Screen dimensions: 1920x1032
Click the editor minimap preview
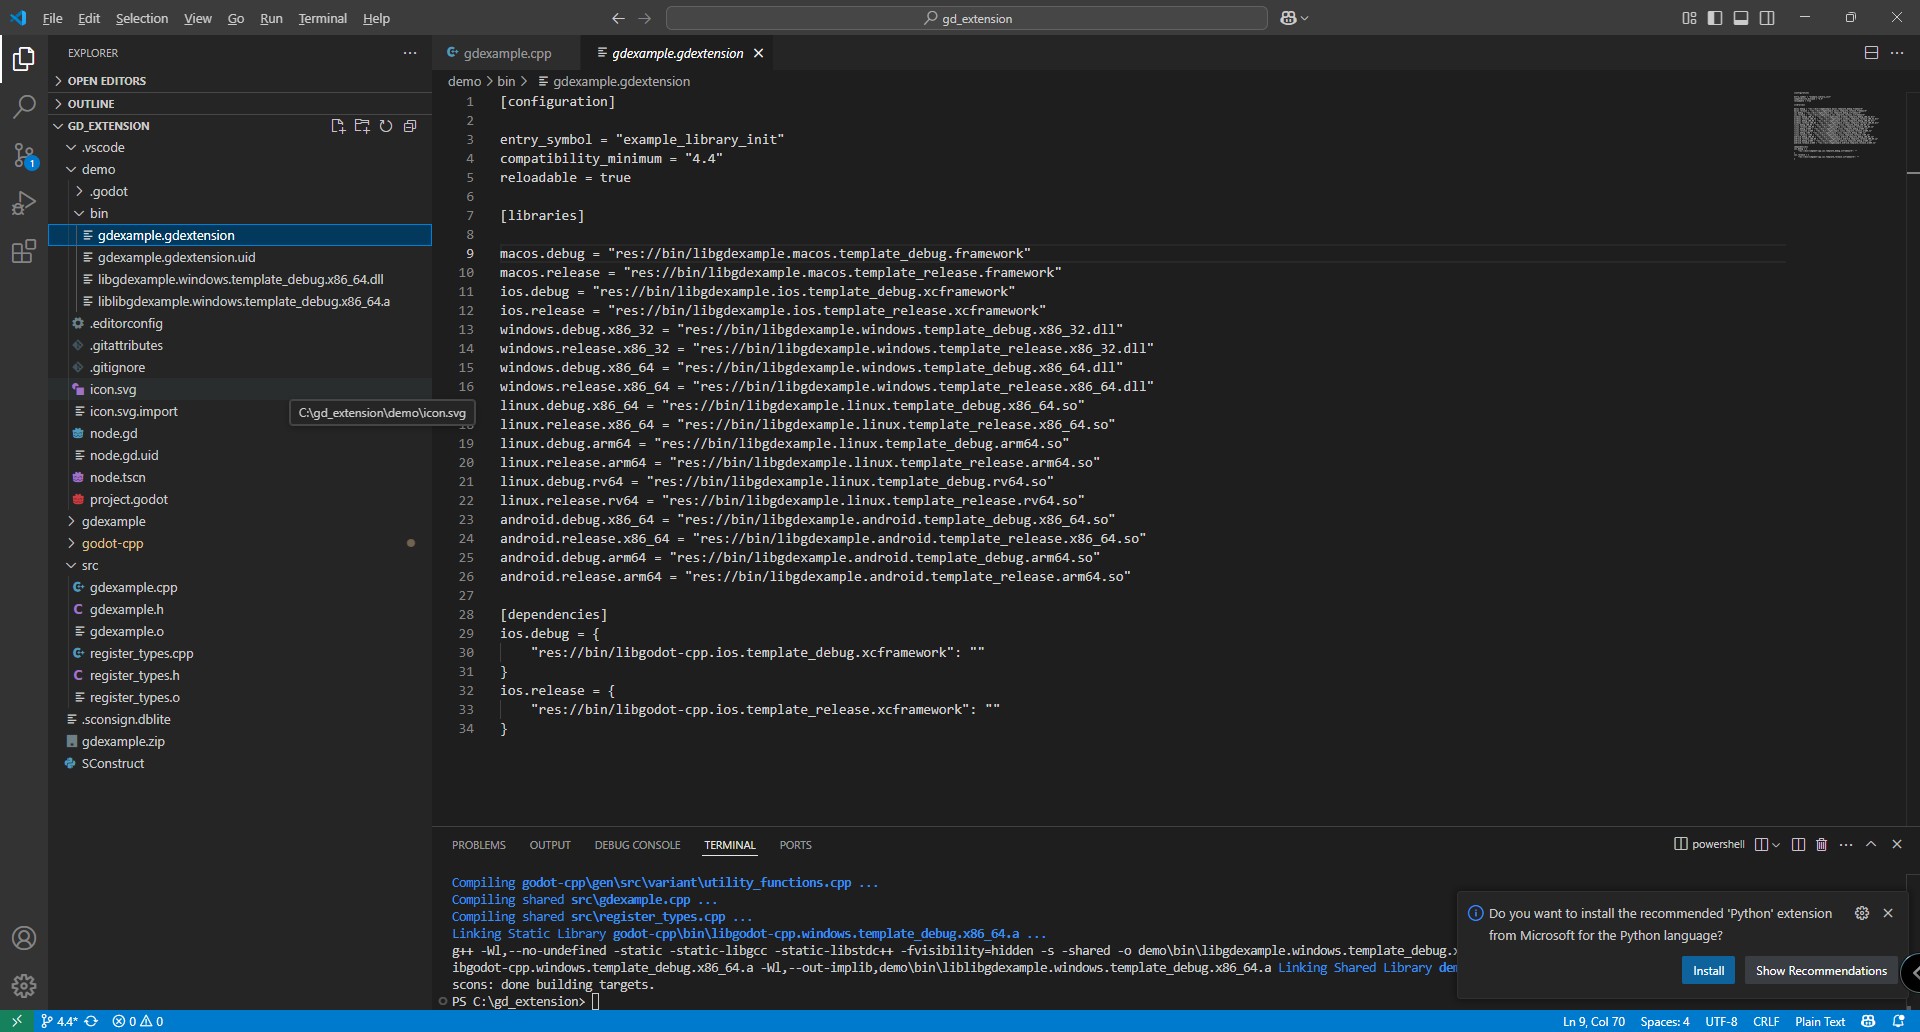tap(1836, 126)
